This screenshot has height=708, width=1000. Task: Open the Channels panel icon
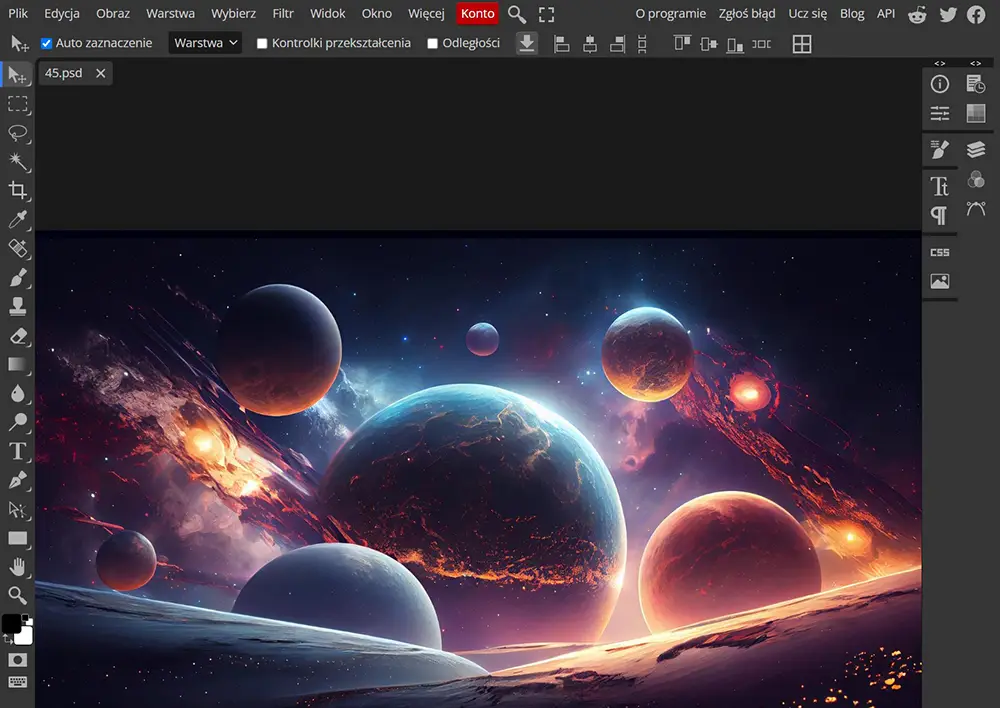976,179
